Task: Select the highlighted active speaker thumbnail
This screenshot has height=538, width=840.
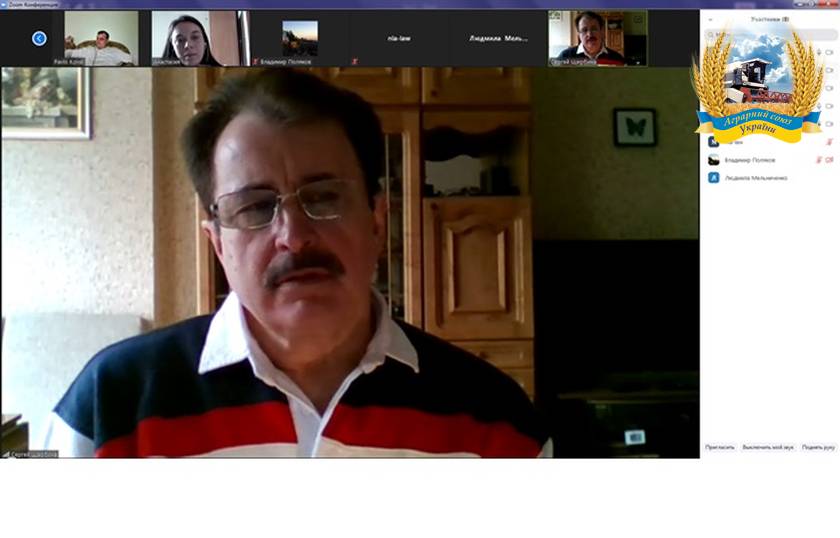Action: pyautogui.click(x=597, y=38)
